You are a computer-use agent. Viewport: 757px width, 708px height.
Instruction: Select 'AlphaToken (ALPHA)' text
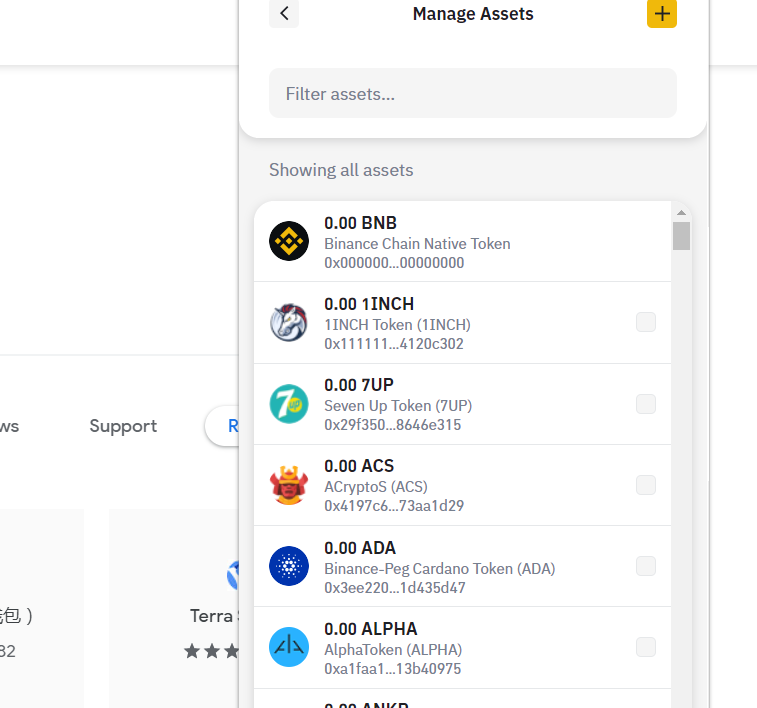(393, 650)
